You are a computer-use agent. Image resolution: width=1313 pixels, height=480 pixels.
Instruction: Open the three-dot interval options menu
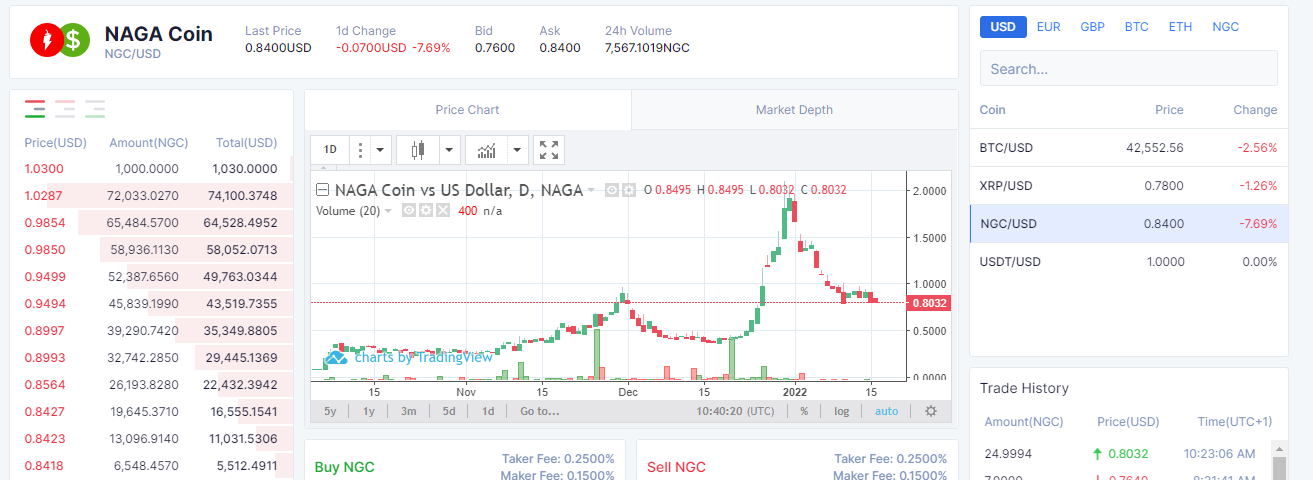[360, 150]
